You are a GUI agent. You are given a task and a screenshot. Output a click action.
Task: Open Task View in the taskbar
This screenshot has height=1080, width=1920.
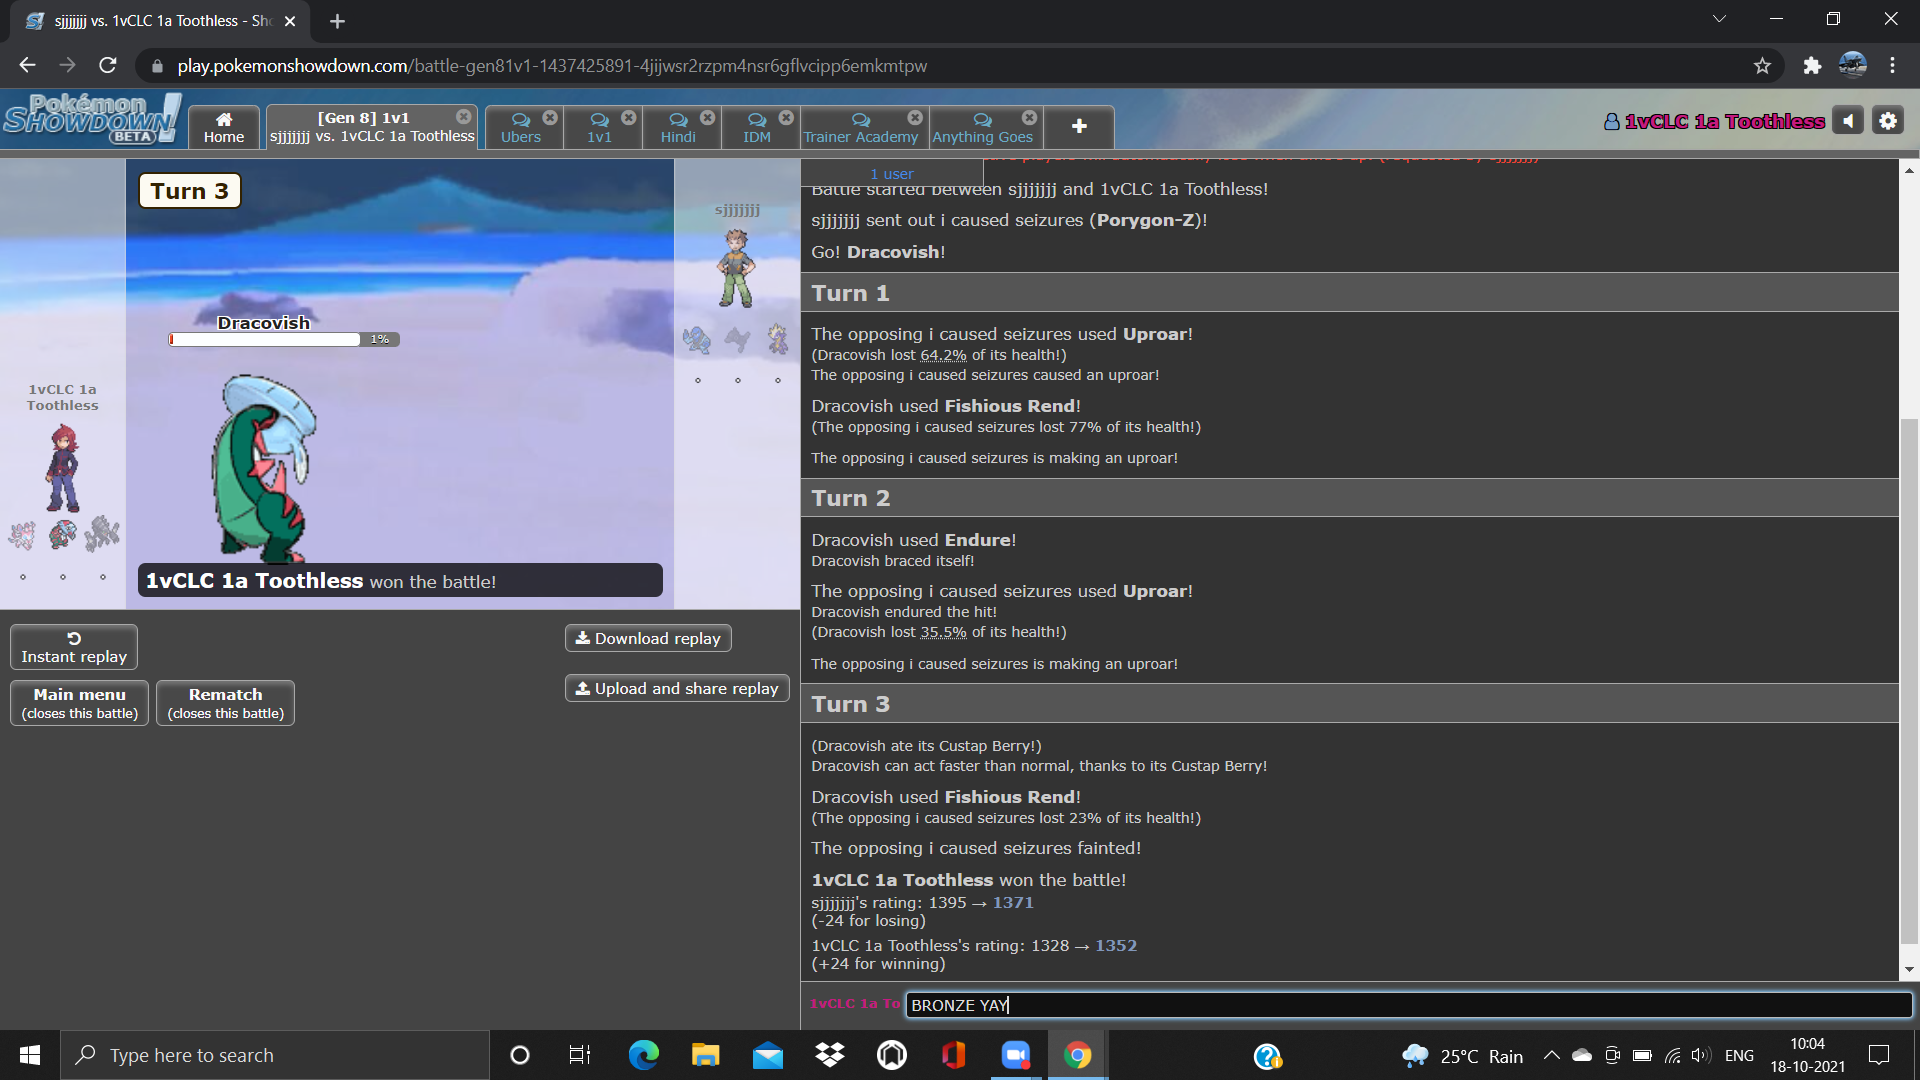coord(580,1055)
